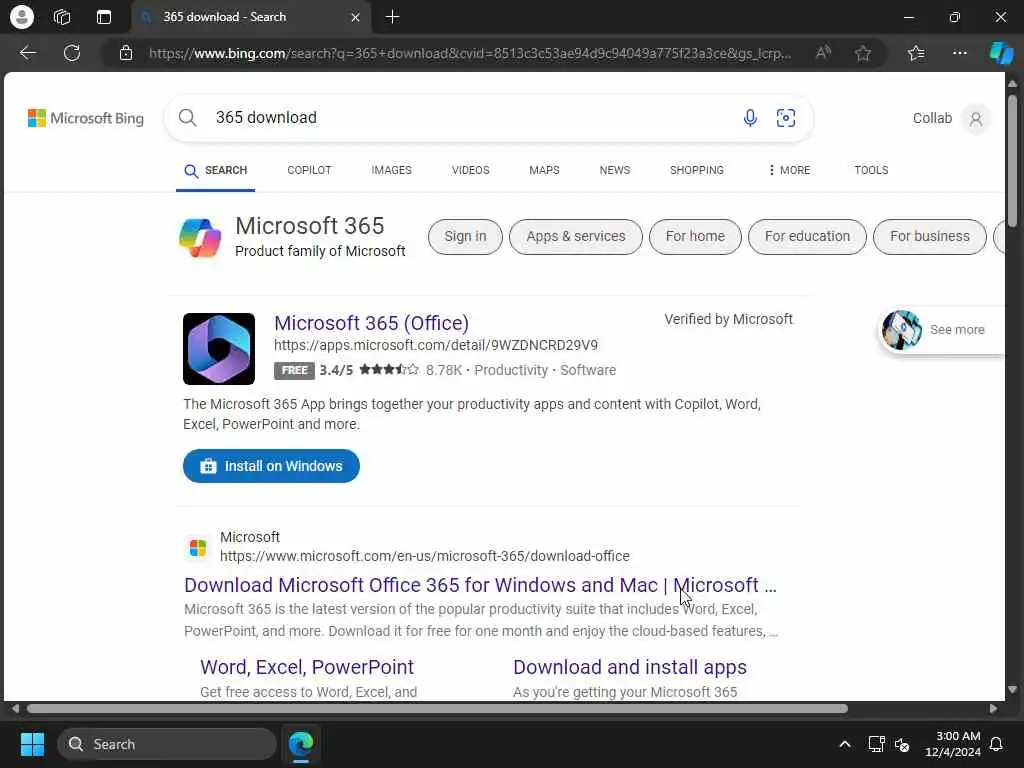Switch to MAPS tab

tap(544, 170)
